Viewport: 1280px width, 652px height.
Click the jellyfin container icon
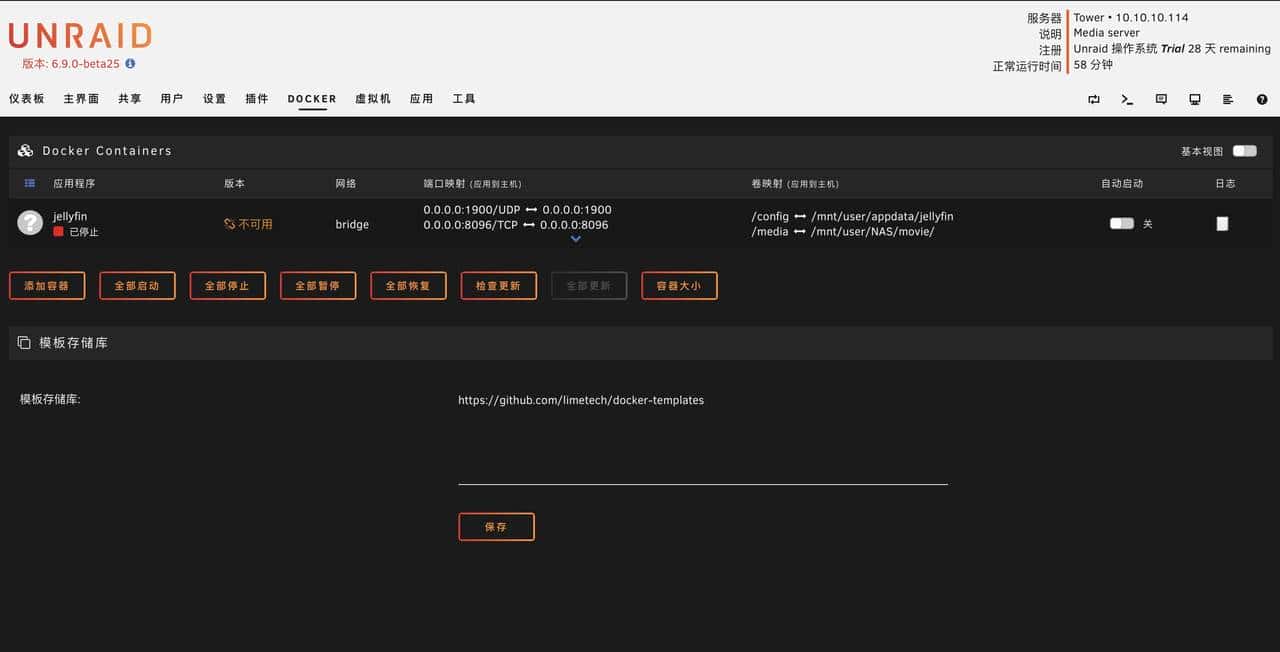click(x=29, y=222)
